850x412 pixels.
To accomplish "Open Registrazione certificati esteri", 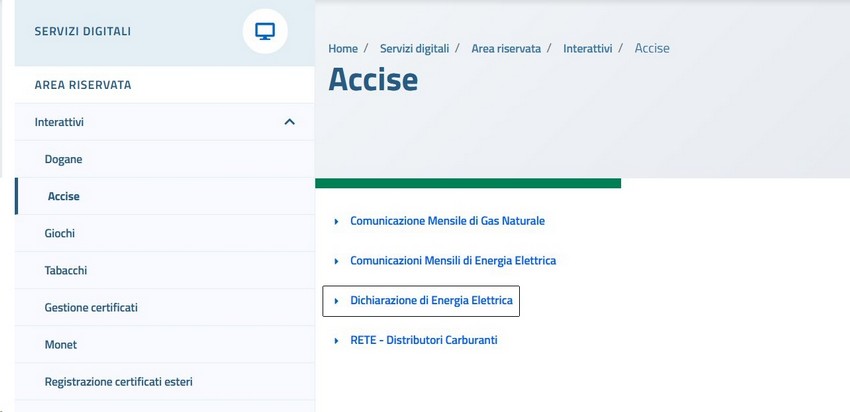I will (119, 382).
